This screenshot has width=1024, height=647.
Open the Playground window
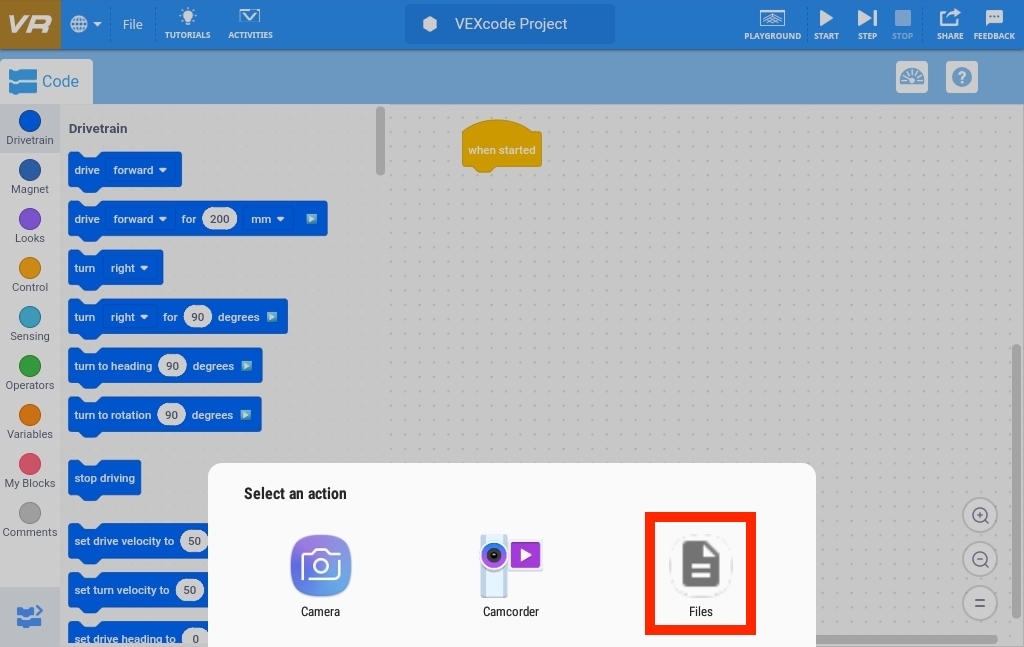click(772, 25)
